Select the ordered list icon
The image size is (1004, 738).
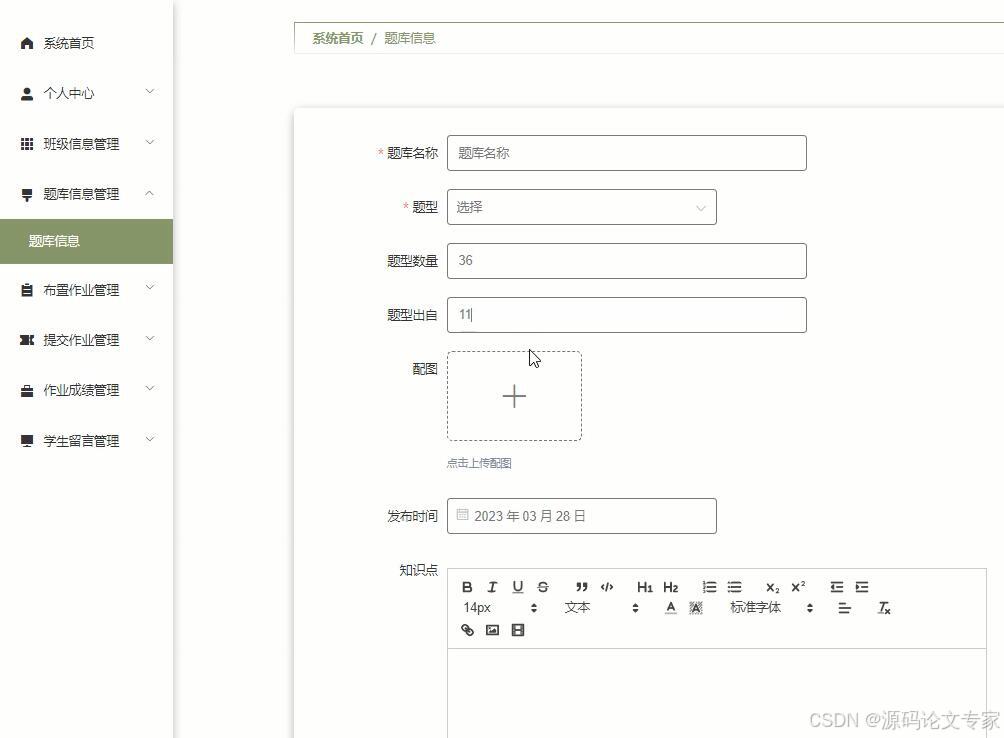[x=709, y=587]
